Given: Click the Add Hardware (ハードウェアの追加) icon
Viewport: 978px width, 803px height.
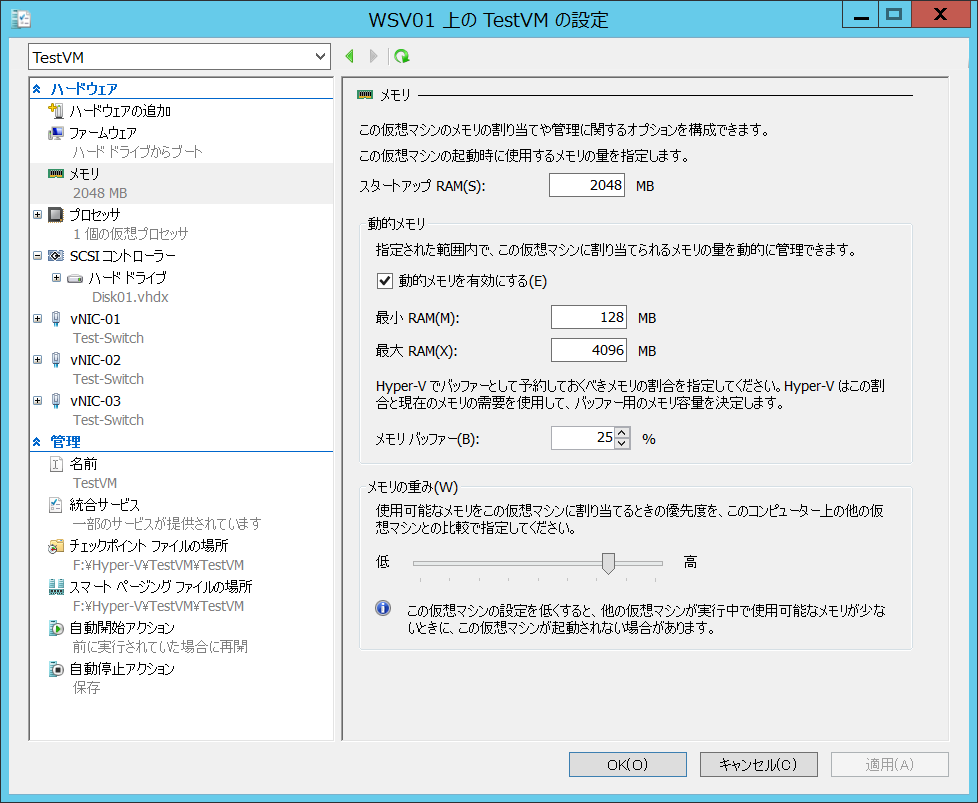Looking at the screenshot, I should click(x=56, y=111).
